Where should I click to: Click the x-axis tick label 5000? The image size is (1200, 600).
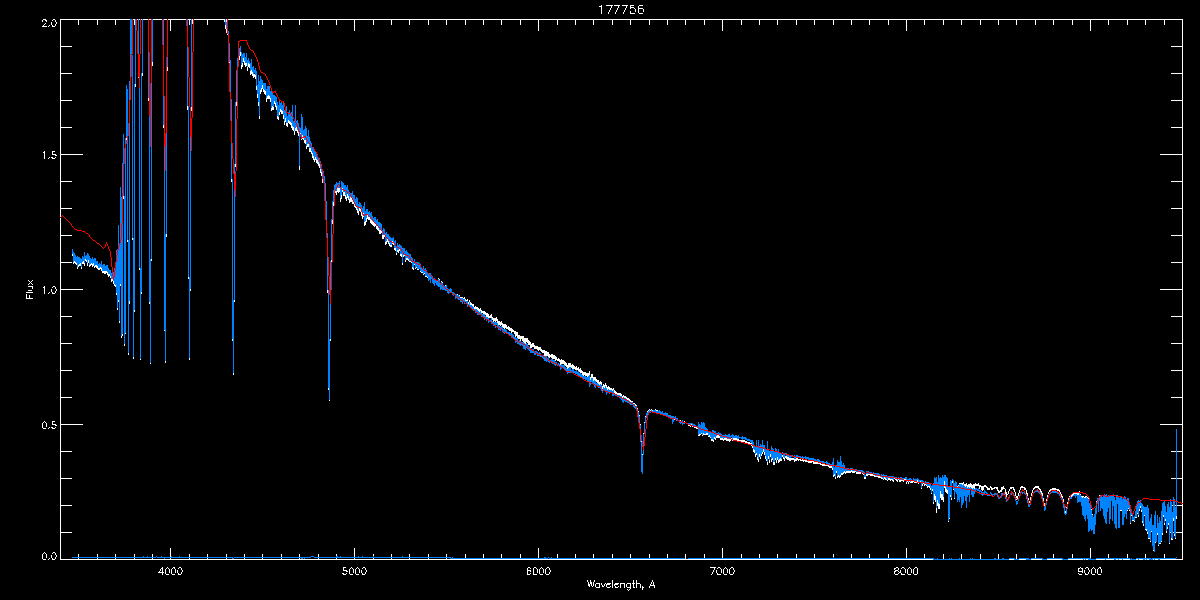pyautogui.click(x=354, y=572)
